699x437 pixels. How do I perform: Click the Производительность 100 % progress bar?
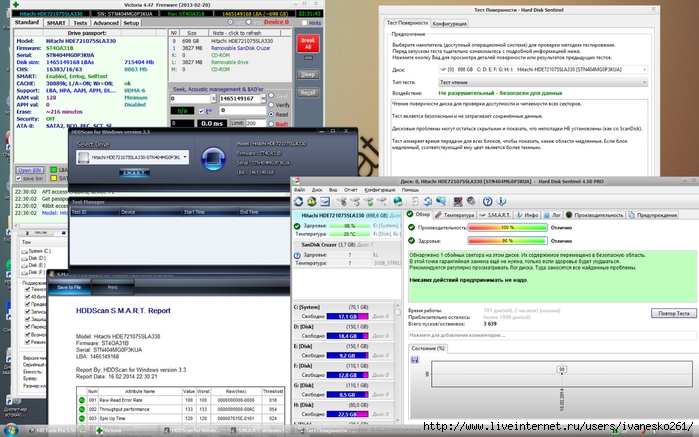tap(507, 227)
